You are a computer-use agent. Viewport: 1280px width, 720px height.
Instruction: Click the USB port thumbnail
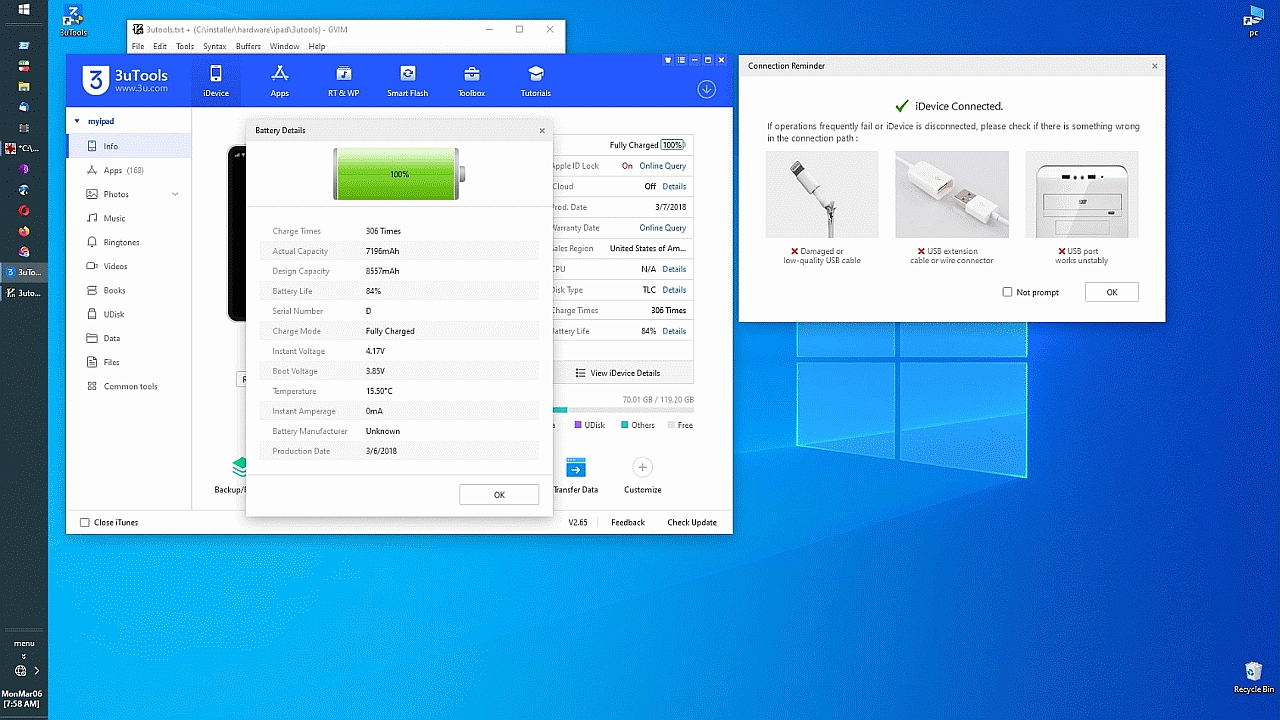1082,194
